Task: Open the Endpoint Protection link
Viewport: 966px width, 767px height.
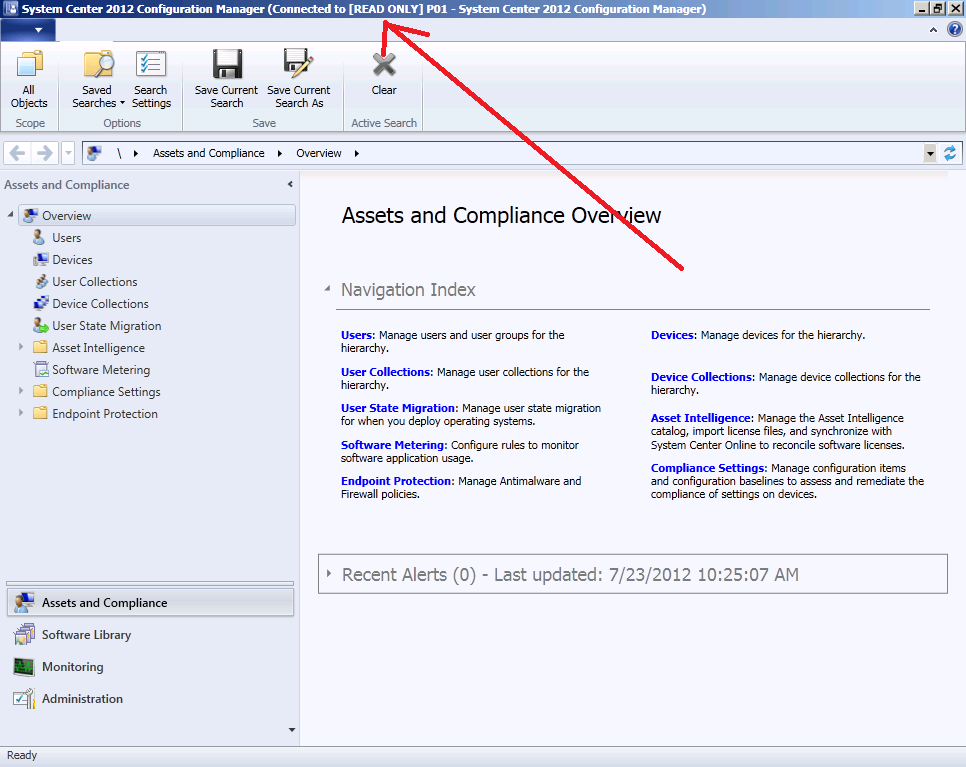Action: tap(396, 481)
